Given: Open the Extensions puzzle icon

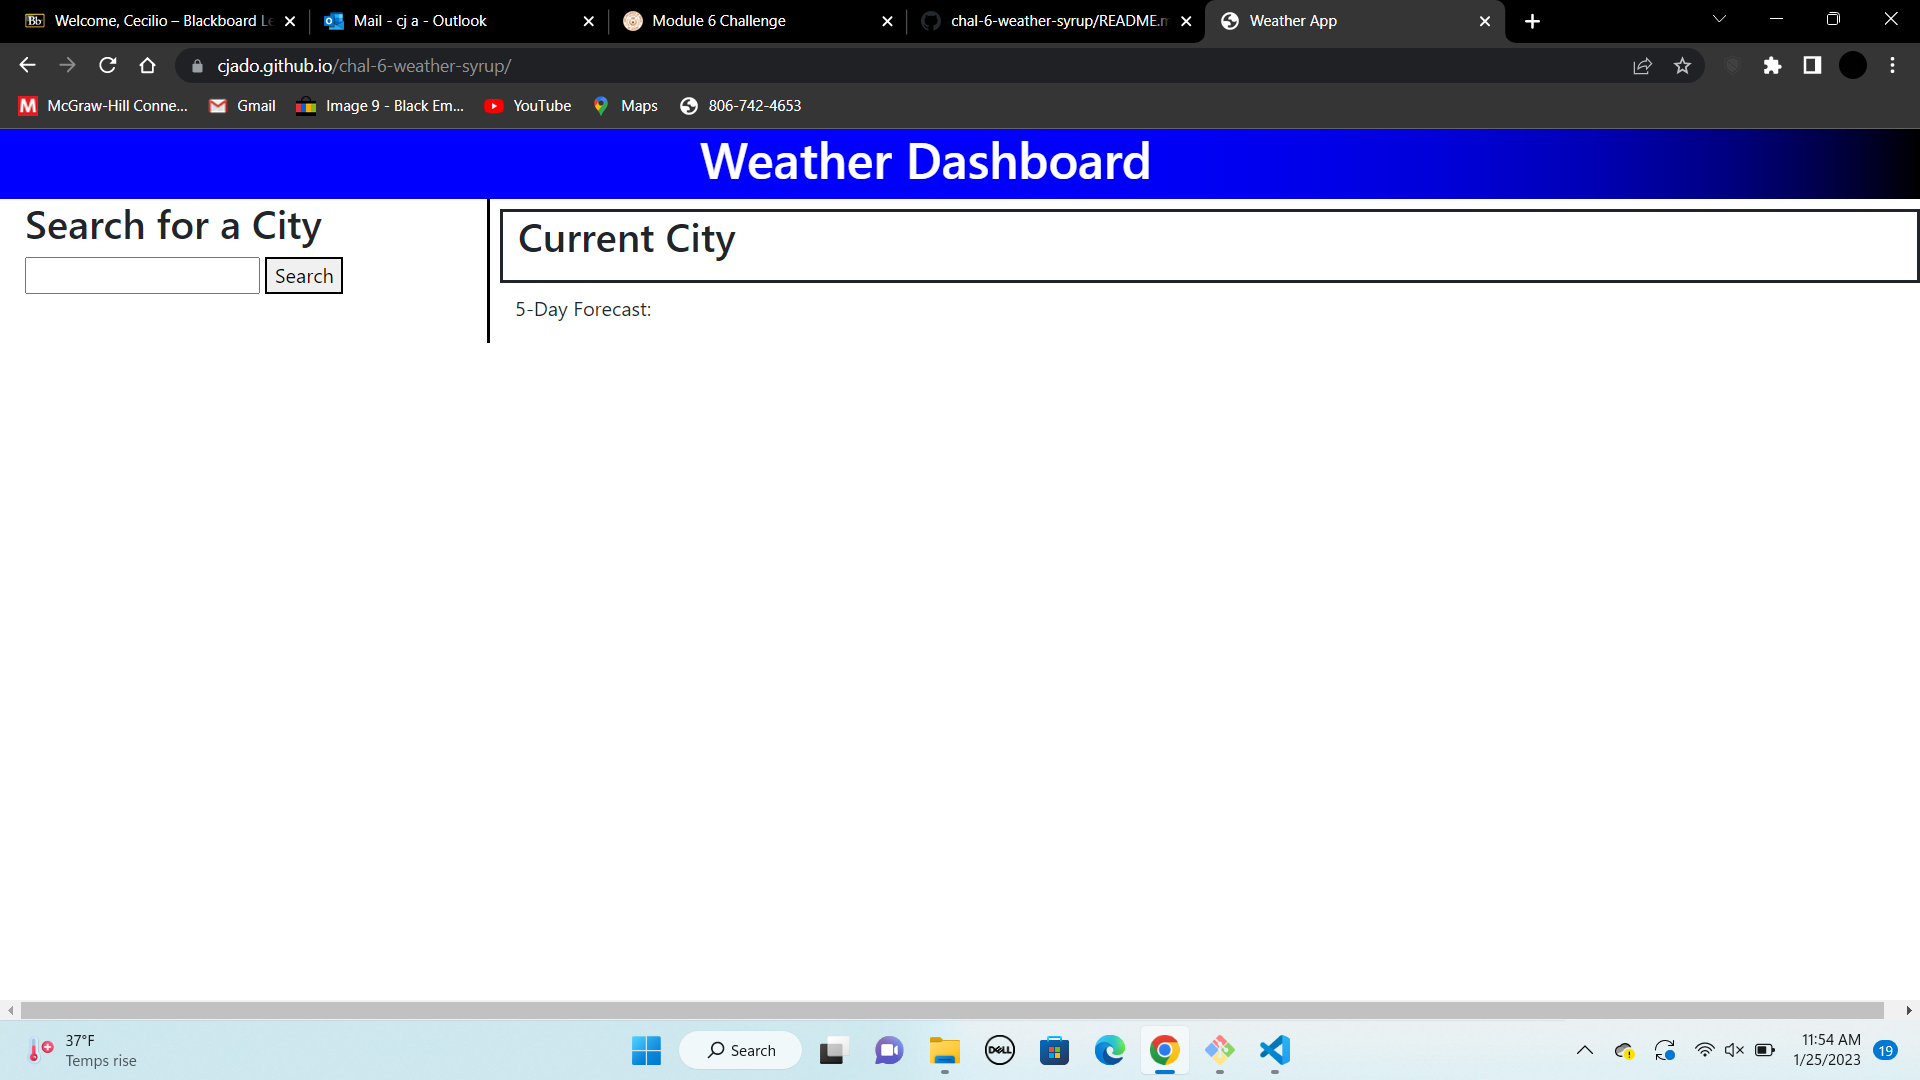Looking at the screenshot, I should pyautogui.click(x=1772, y=66).
